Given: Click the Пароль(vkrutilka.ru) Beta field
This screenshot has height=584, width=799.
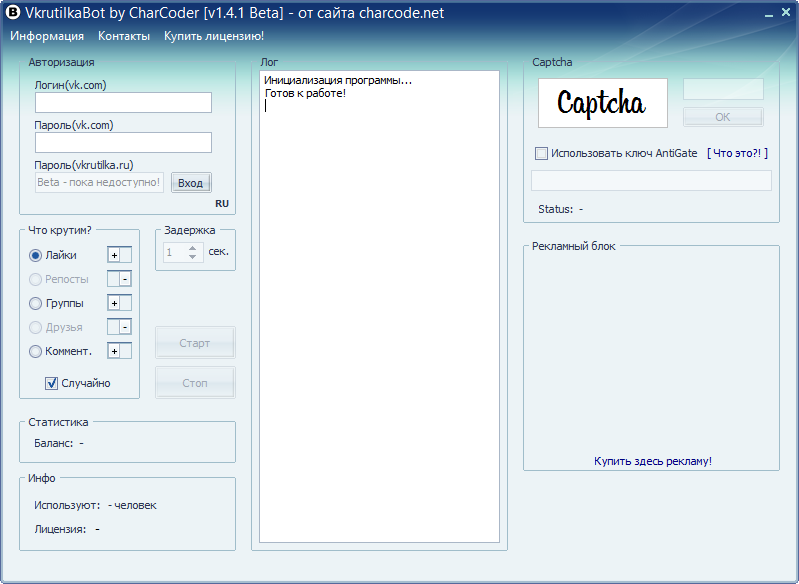Looking at the screenshot, I should (99, 182).
